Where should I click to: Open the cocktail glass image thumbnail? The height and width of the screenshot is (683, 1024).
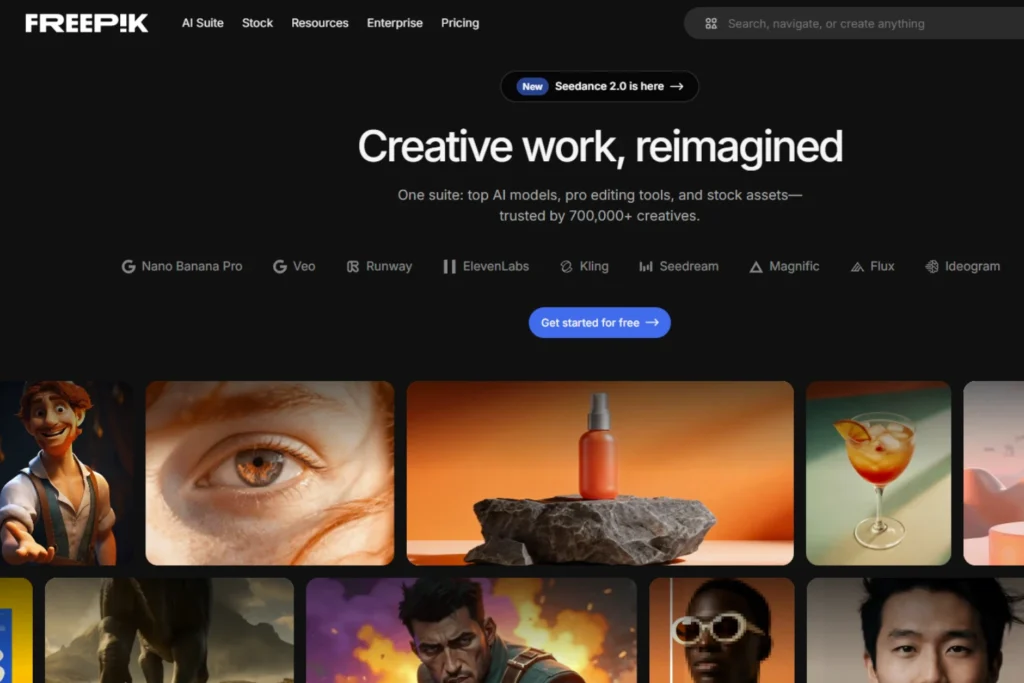tap(877, 472)
